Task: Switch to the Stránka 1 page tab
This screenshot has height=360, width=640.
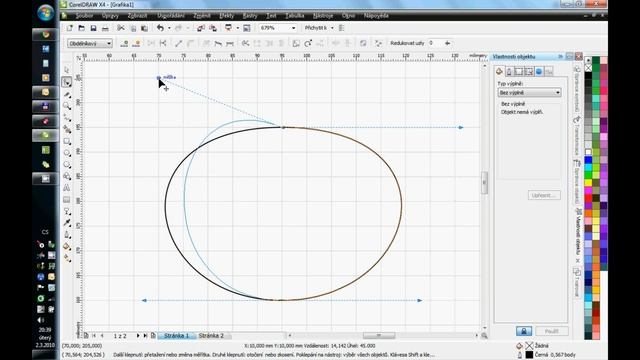Action: click(176, 336)
